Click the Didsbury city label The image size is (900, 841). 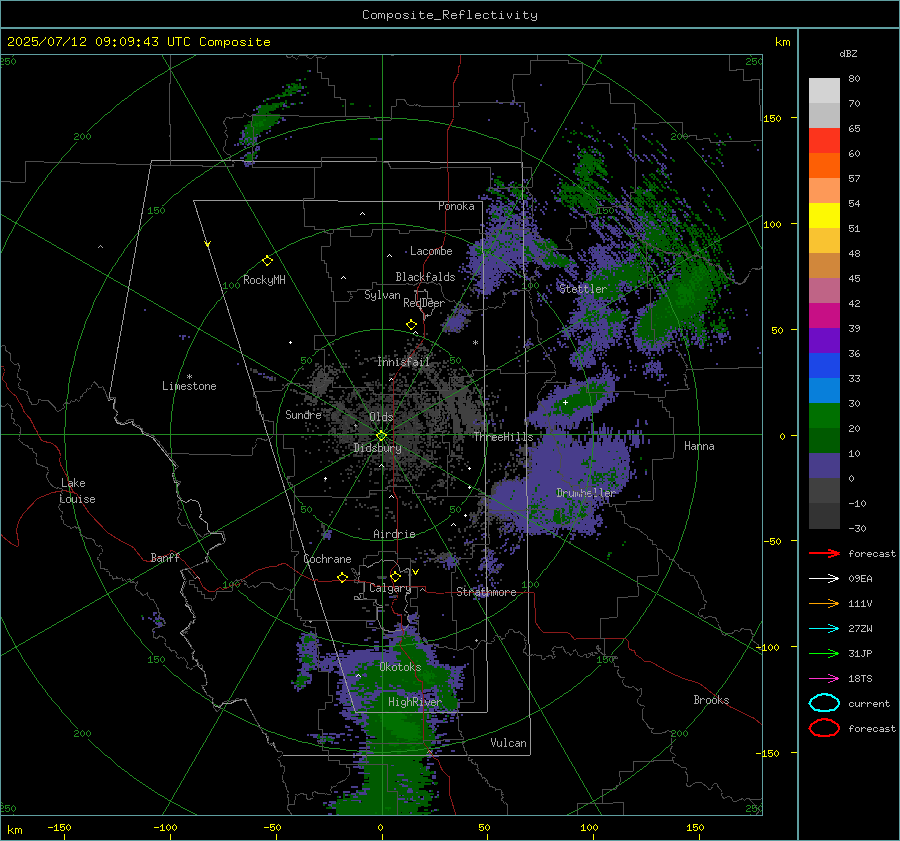pos(377,448)
